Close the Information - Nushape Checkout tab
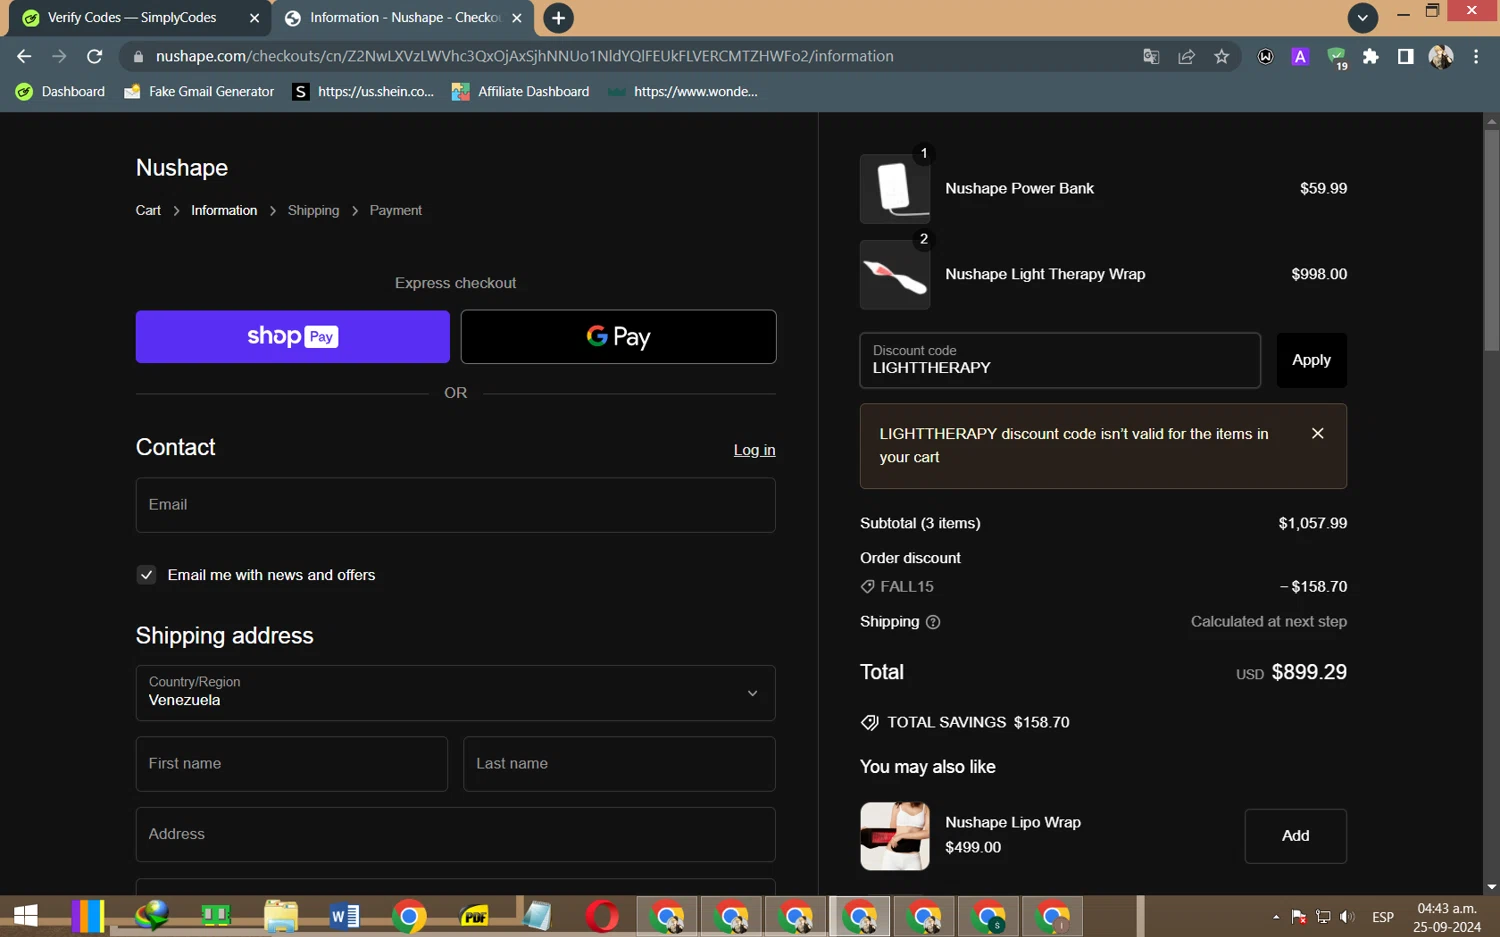This screenshot has width=1500, height=937. (517, 18)
